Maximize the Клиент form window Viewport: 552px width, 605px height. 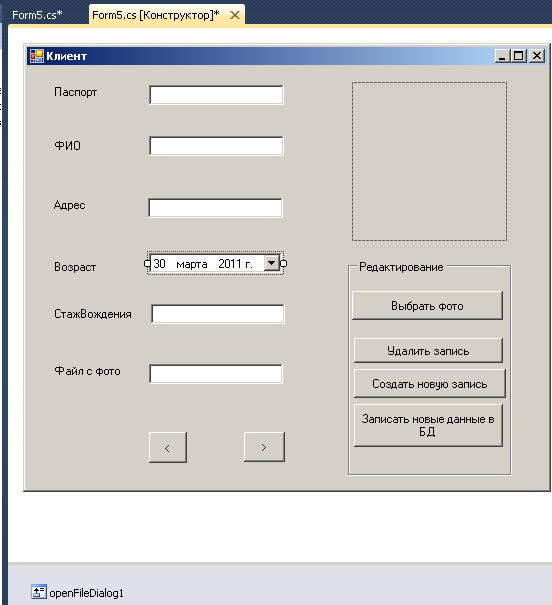coord(518,56)
